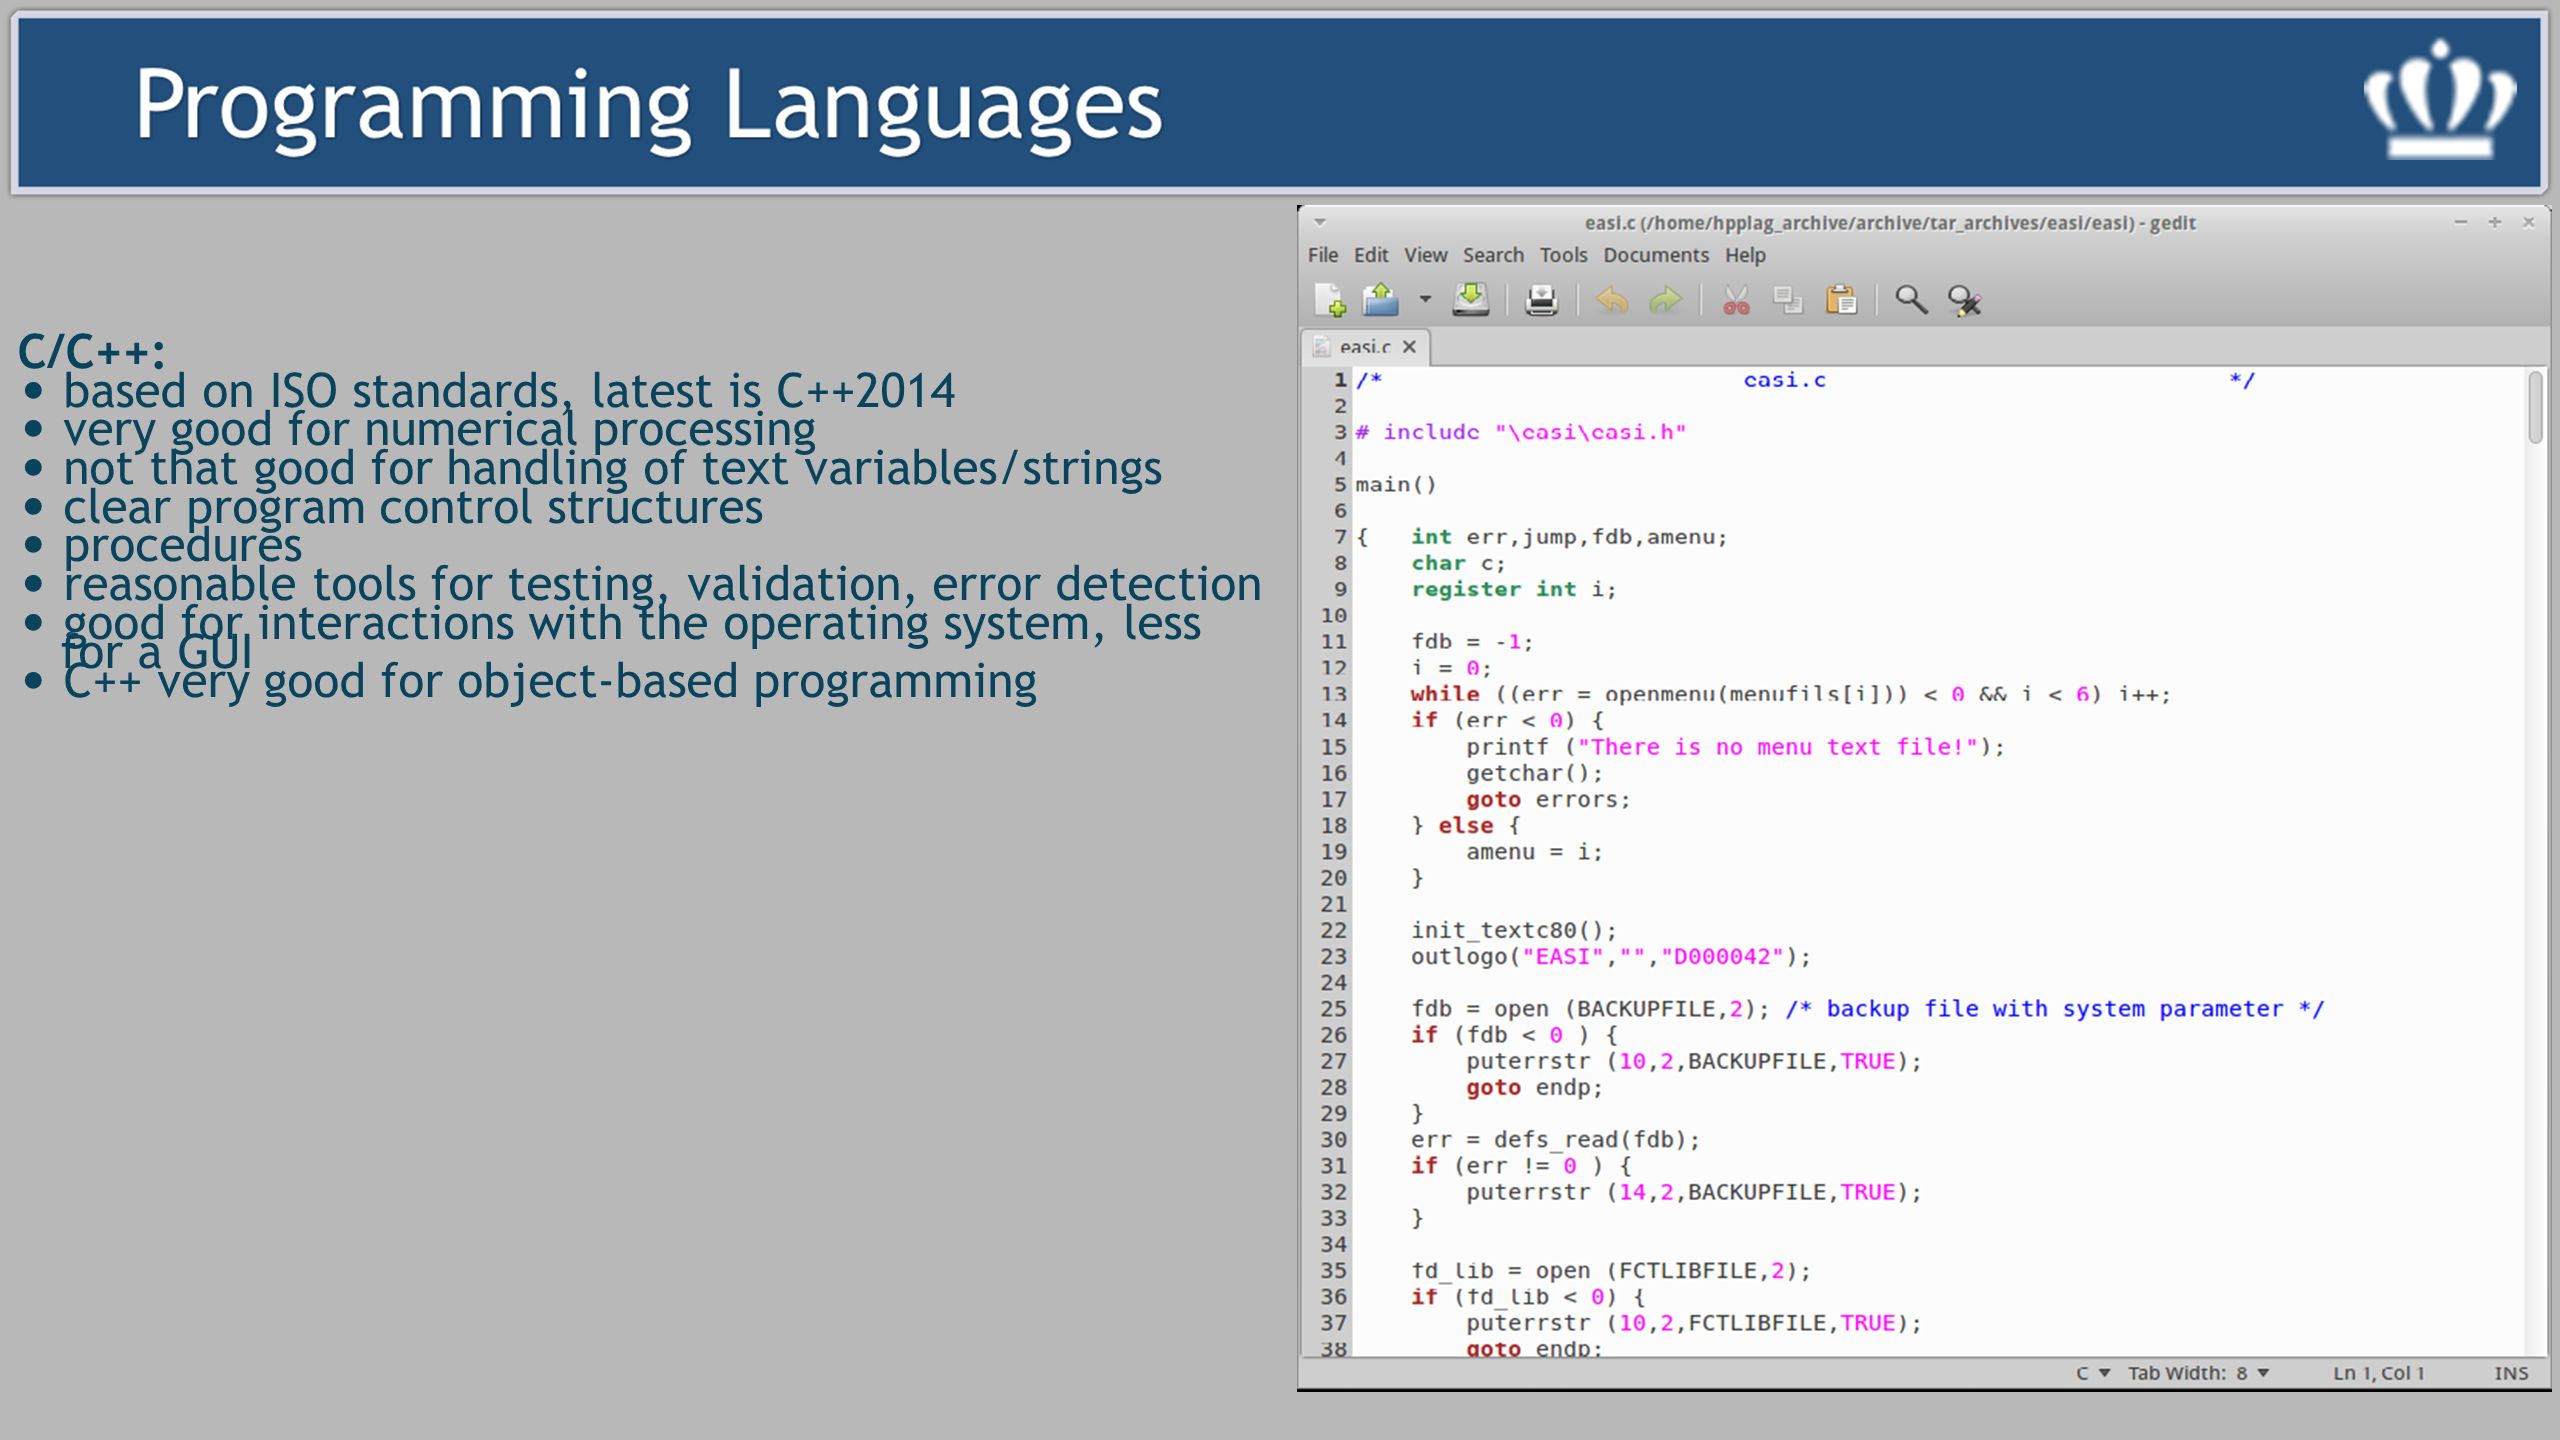2560x1440 pixels.
Task: Click the Print icon
Action: (x=1541, y=300)
